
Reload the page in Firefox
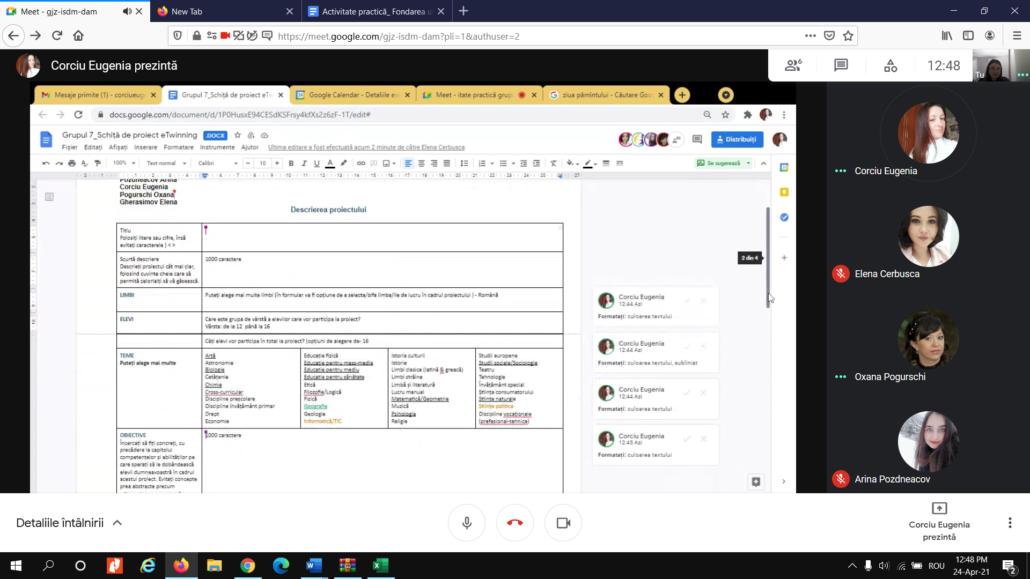point(57,35)
